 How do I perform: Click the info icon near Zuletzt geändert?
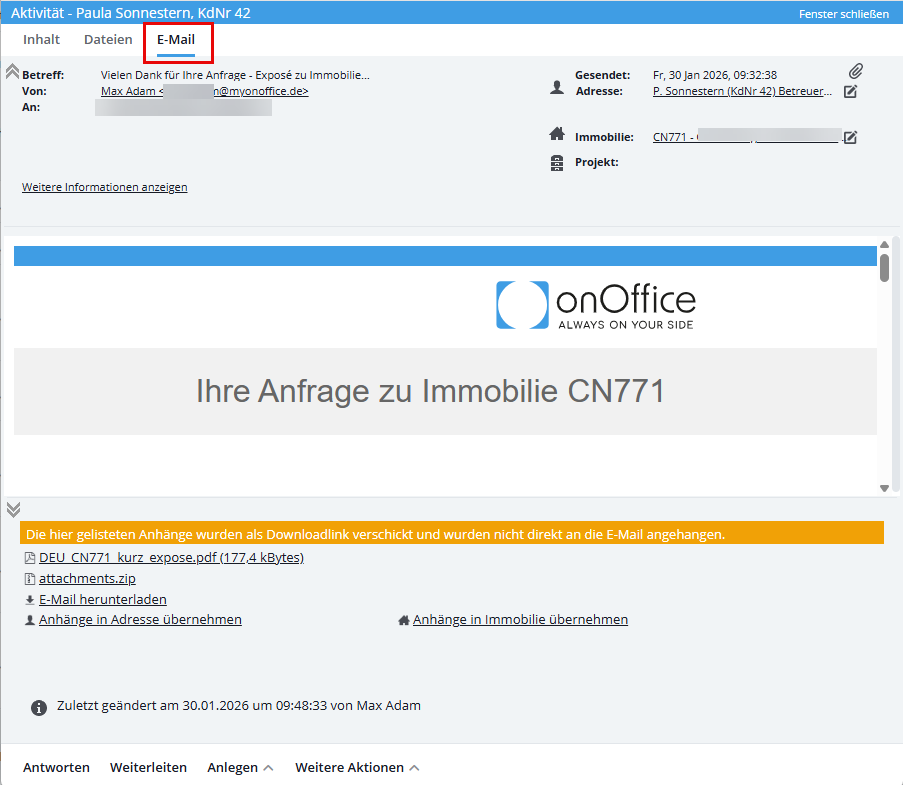tap(39, 707)
